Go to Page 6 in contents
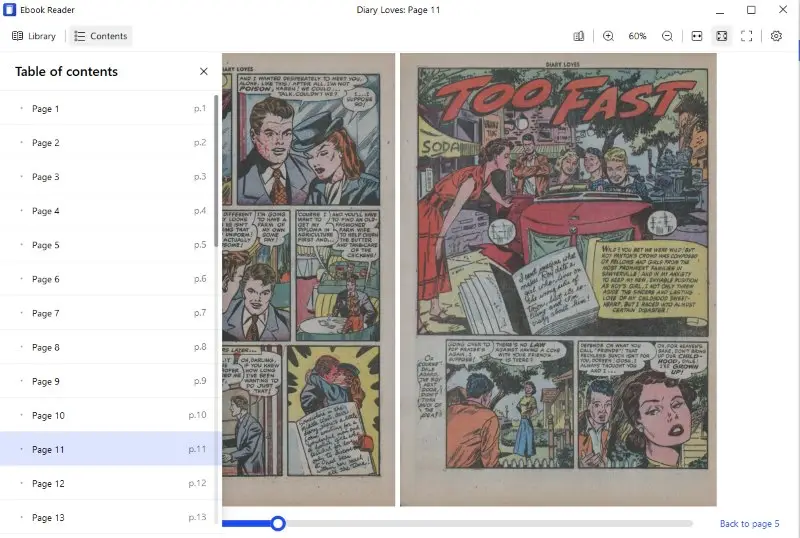This screenshot has width=800, height=538. click(x=107, y=279)
